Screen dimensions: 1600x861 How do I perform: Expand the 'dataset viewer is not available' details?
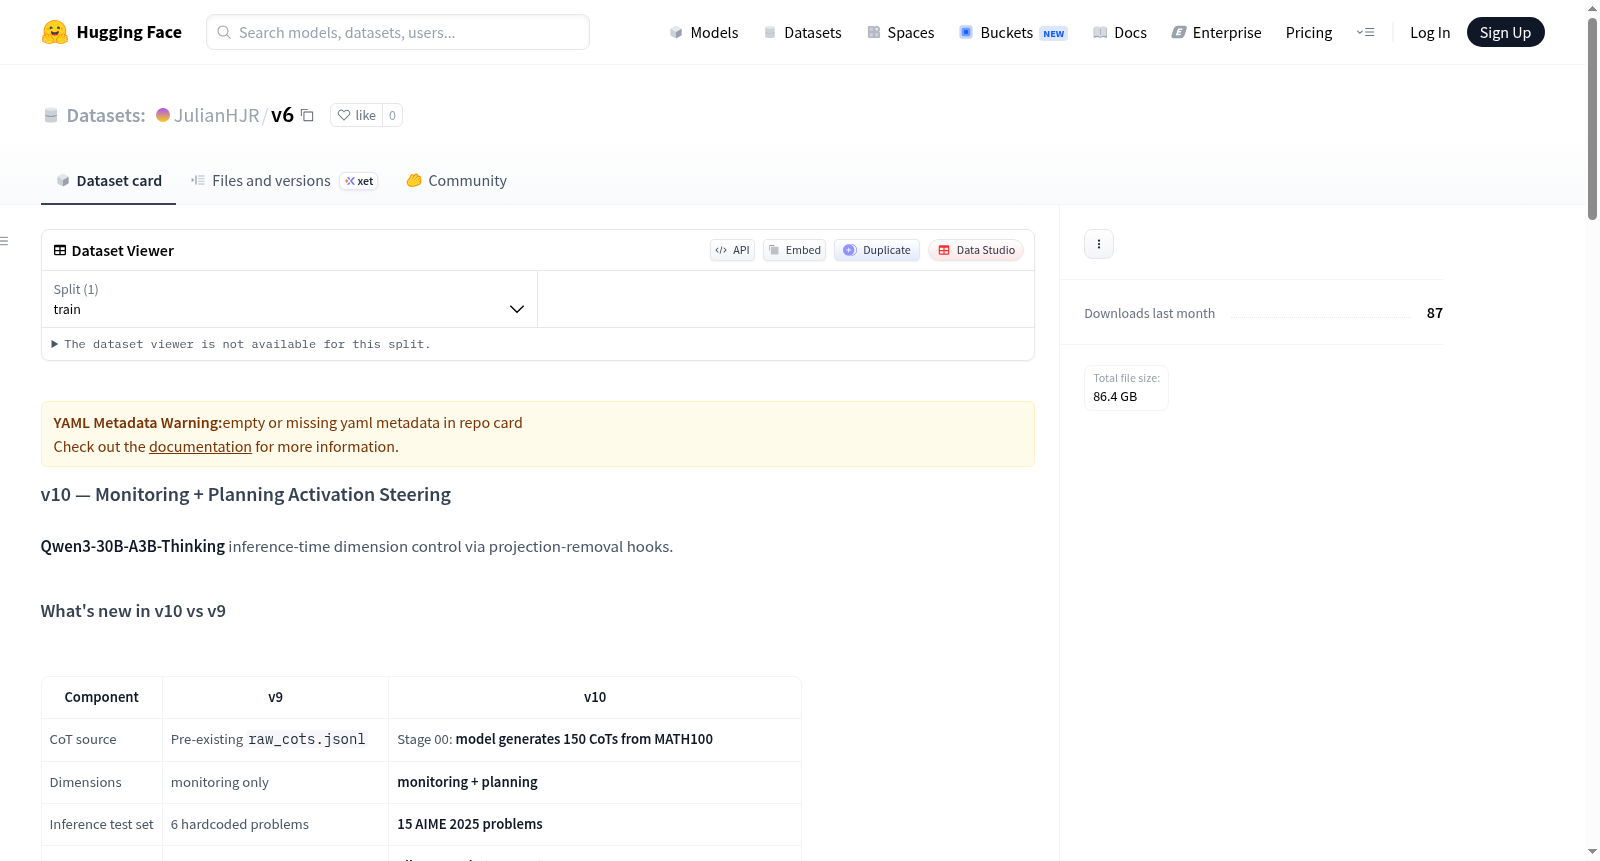[241, 344]
